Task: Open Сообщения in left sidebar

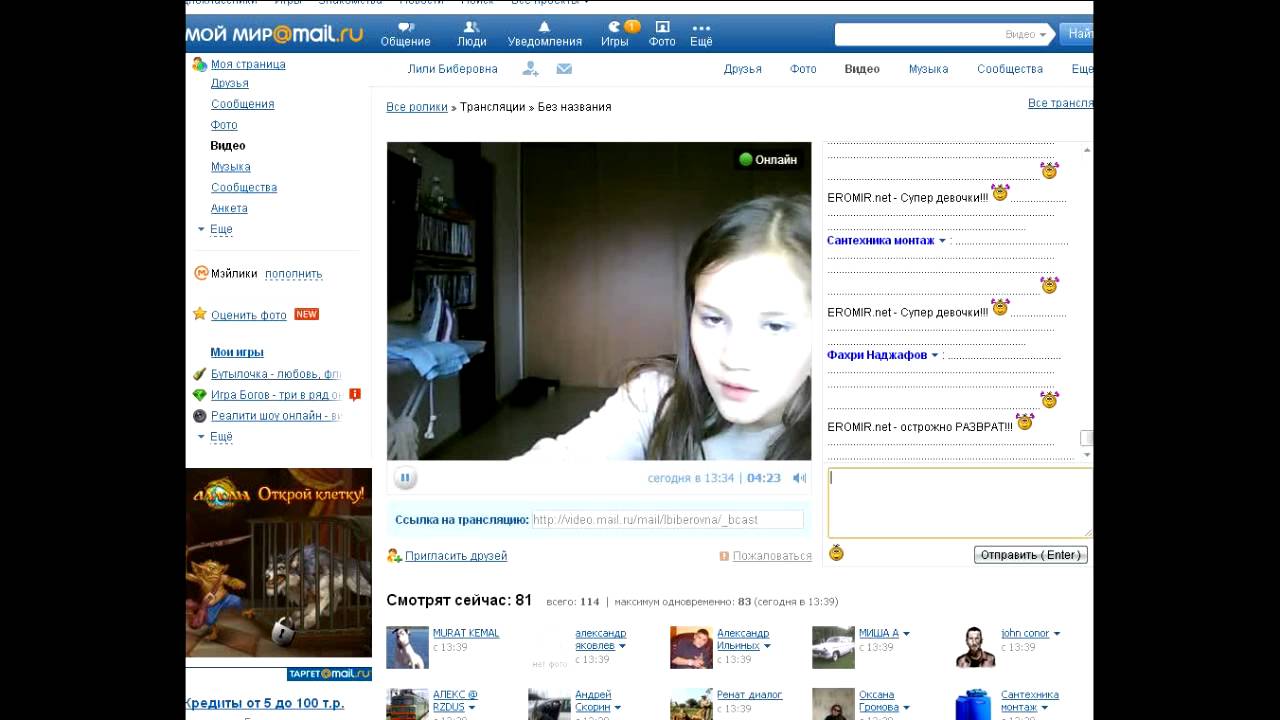Action: click(x=242, y=104)
